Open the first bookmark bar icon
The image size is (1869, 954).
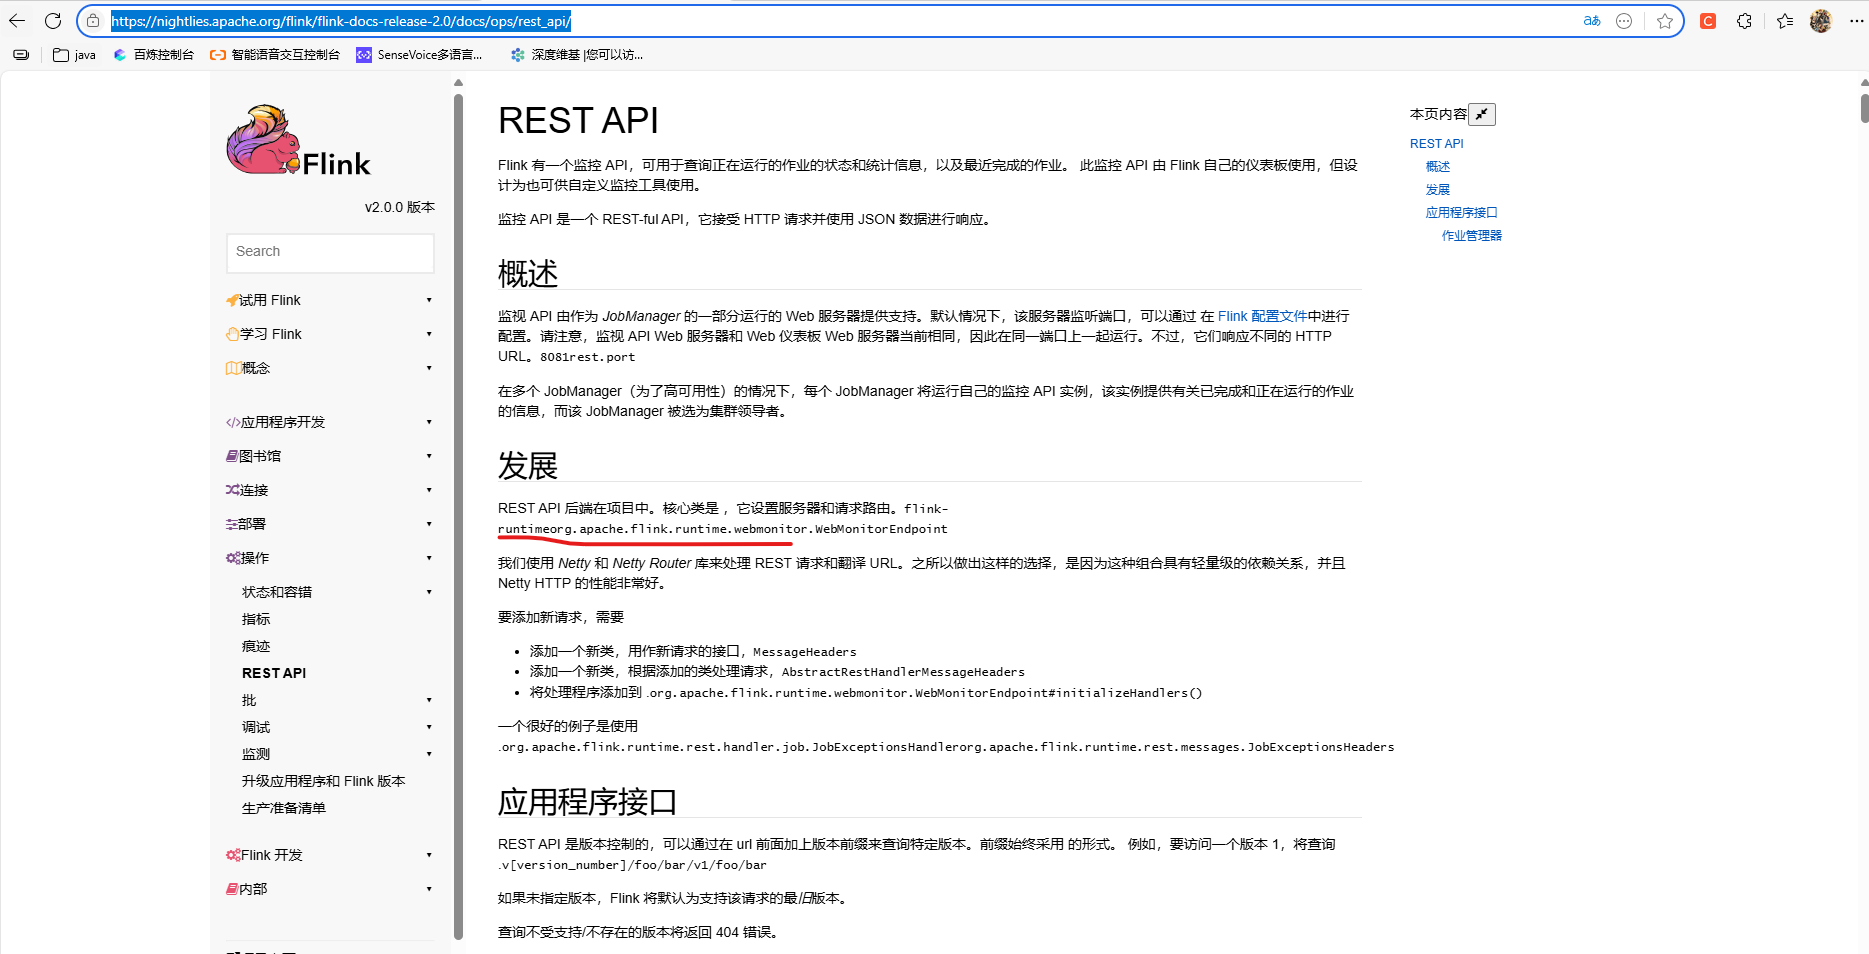21,55
